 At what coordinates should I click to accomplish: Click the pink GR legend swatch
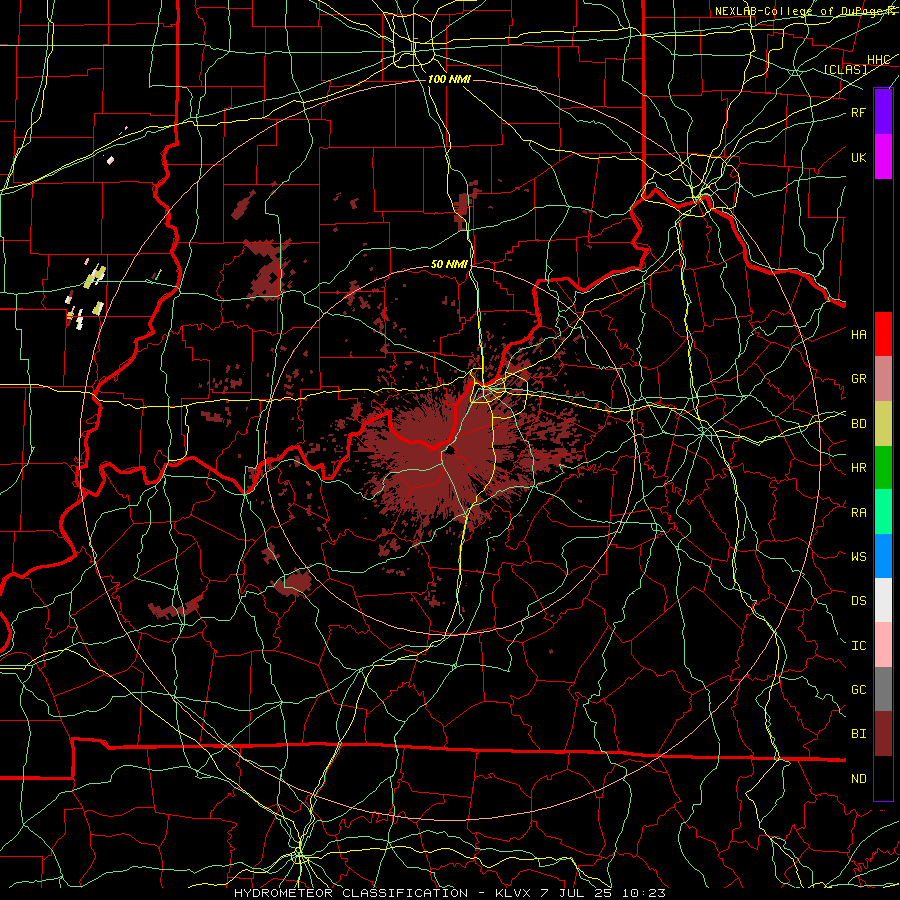(883, 379)
